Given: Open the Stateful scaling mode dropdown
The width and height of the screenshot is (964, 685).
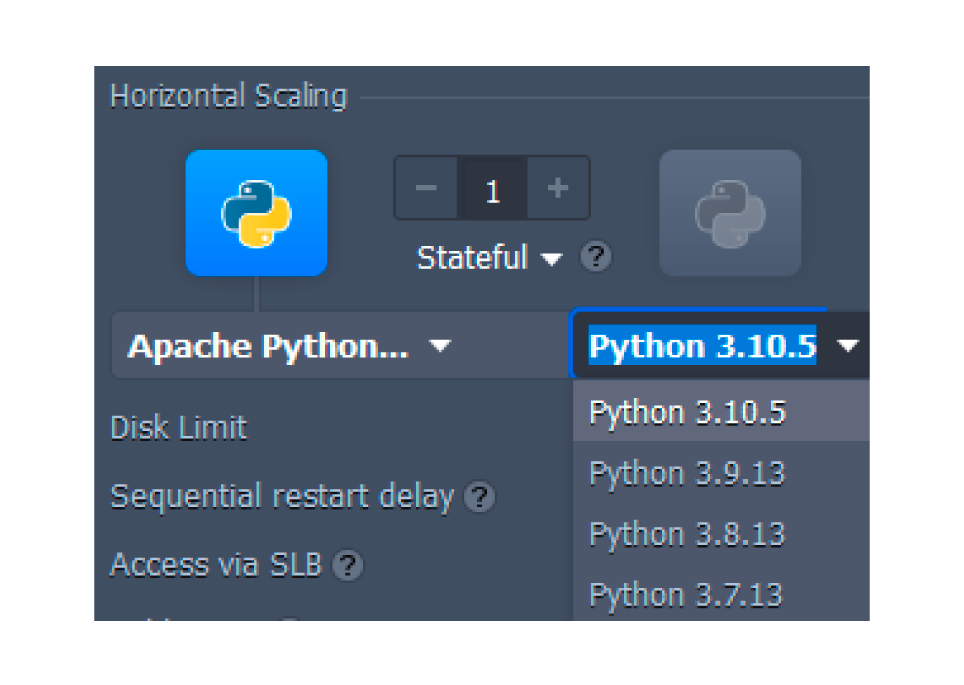Looking at the screenshot, I should [x=490, y=258].
